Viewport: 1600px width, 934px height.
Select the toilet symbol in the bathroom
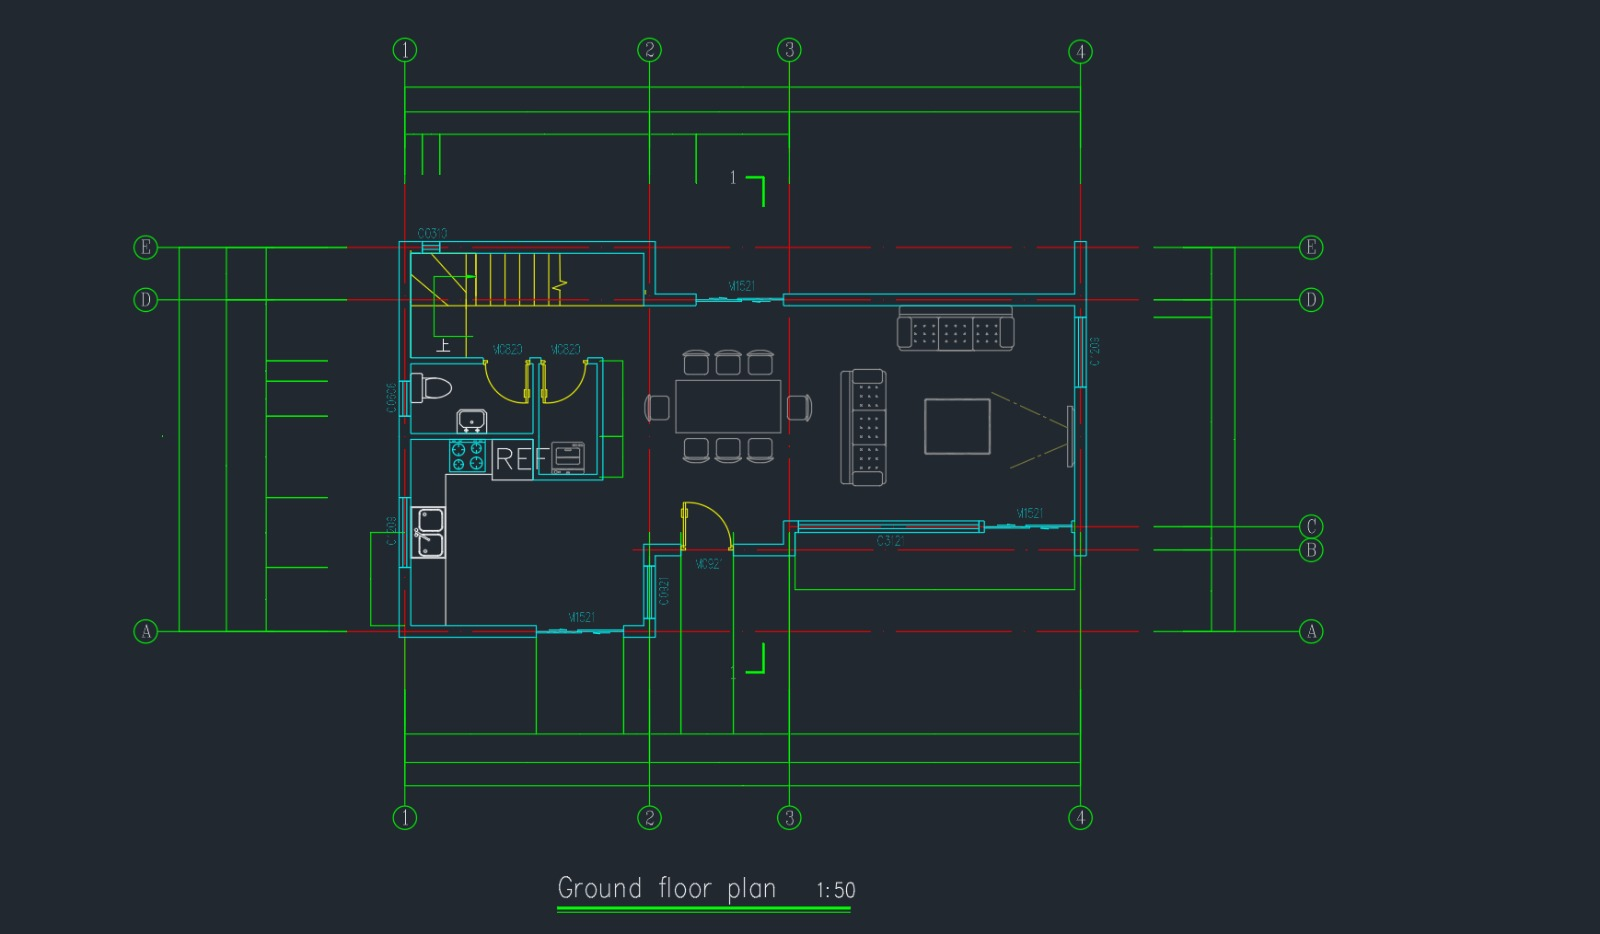pos(431,387)
